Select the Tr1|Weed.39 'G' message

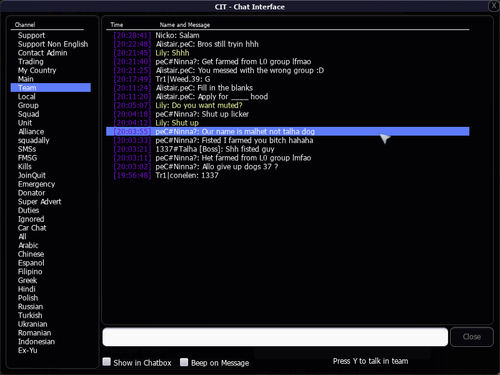[288, 79]
